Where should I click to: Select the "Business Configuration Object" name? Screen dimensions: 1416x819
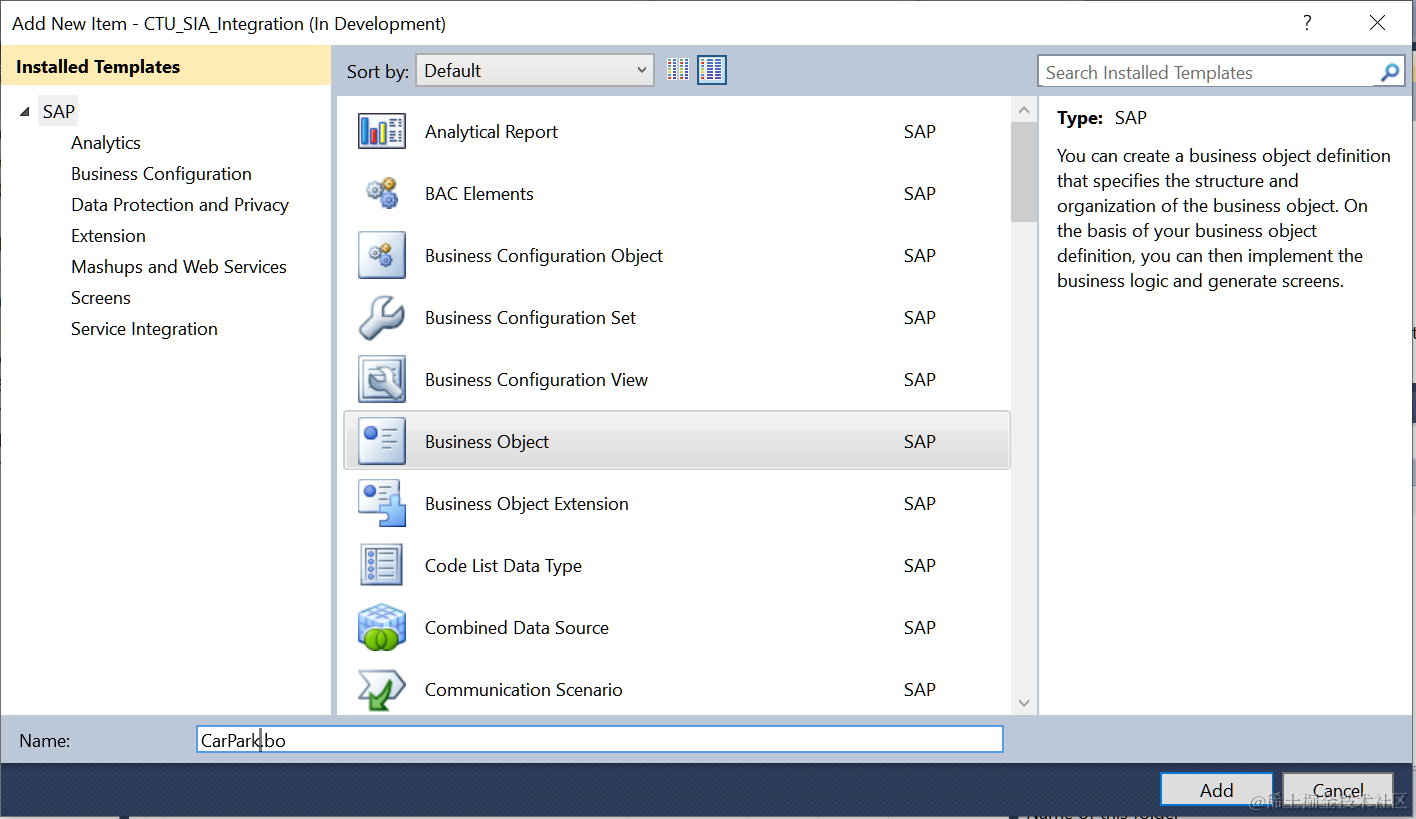pyautogui.click(x=544, y=256)
